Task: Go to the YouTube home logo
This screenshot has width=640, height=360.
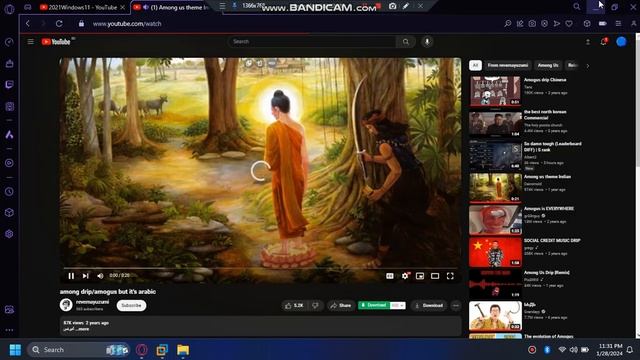Action: coord(56,42)
